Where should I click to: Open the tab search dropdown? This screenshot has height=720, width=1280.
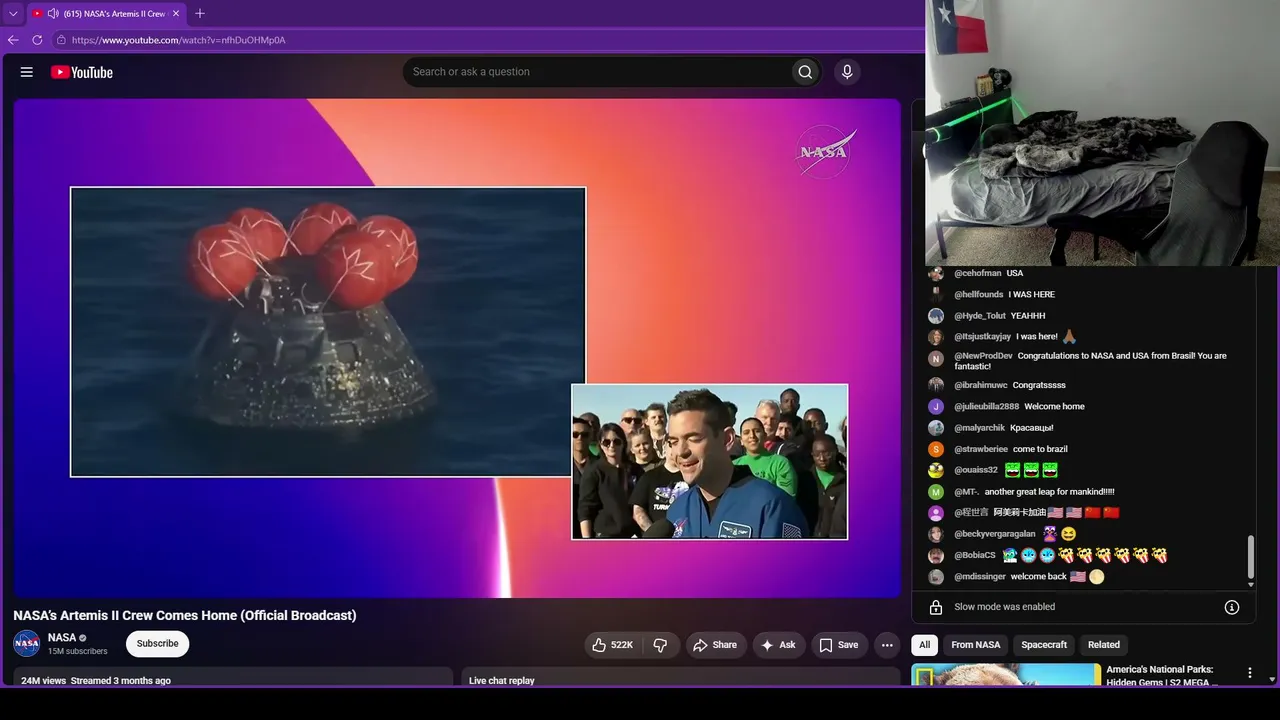point(13,14)
